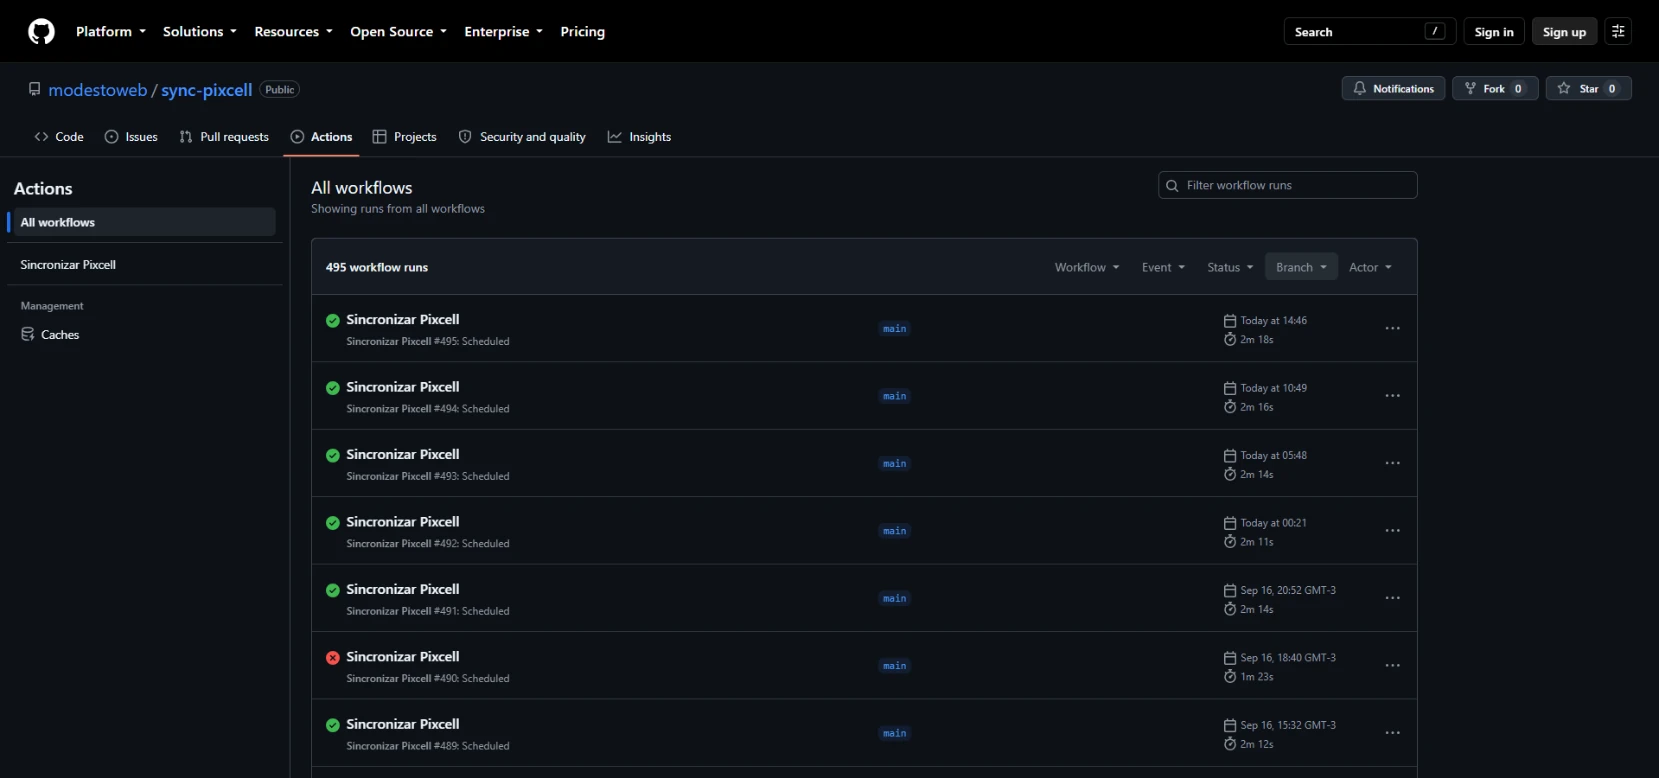Click the Notifications button
This screenshot has width=1659, height=778.
(1393, 89)
